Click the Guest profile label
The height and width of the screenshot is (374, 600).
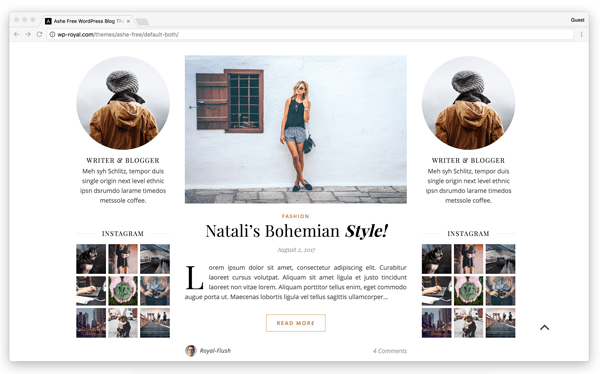pos(577,20)
